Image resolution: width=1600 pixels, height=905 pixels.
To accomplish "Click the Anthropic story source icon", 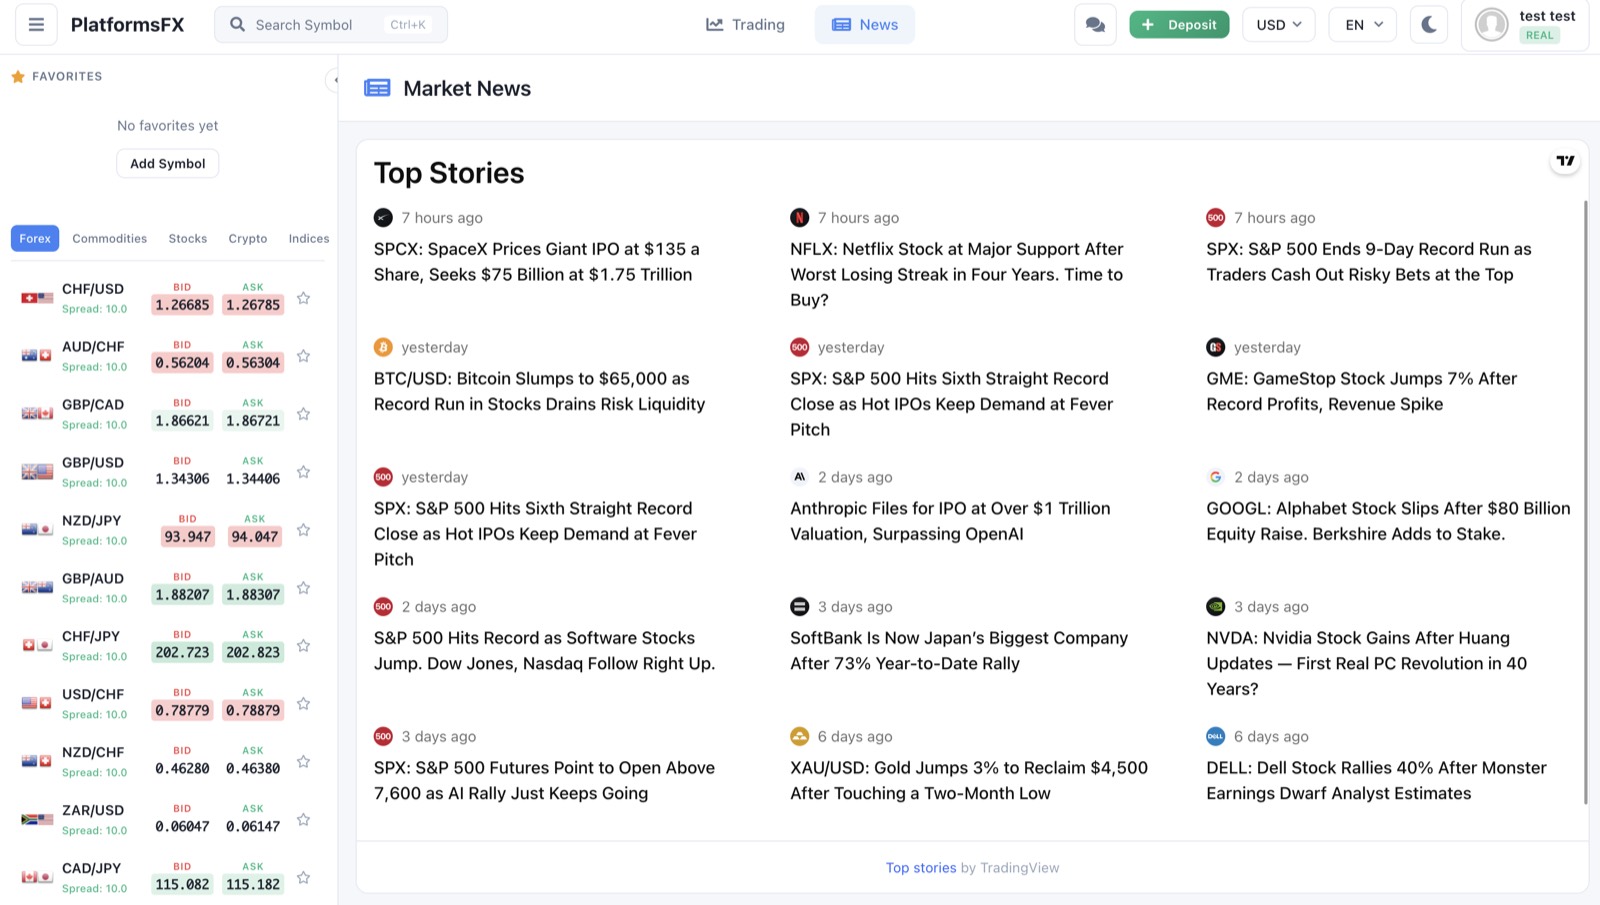I will (799, 477).
